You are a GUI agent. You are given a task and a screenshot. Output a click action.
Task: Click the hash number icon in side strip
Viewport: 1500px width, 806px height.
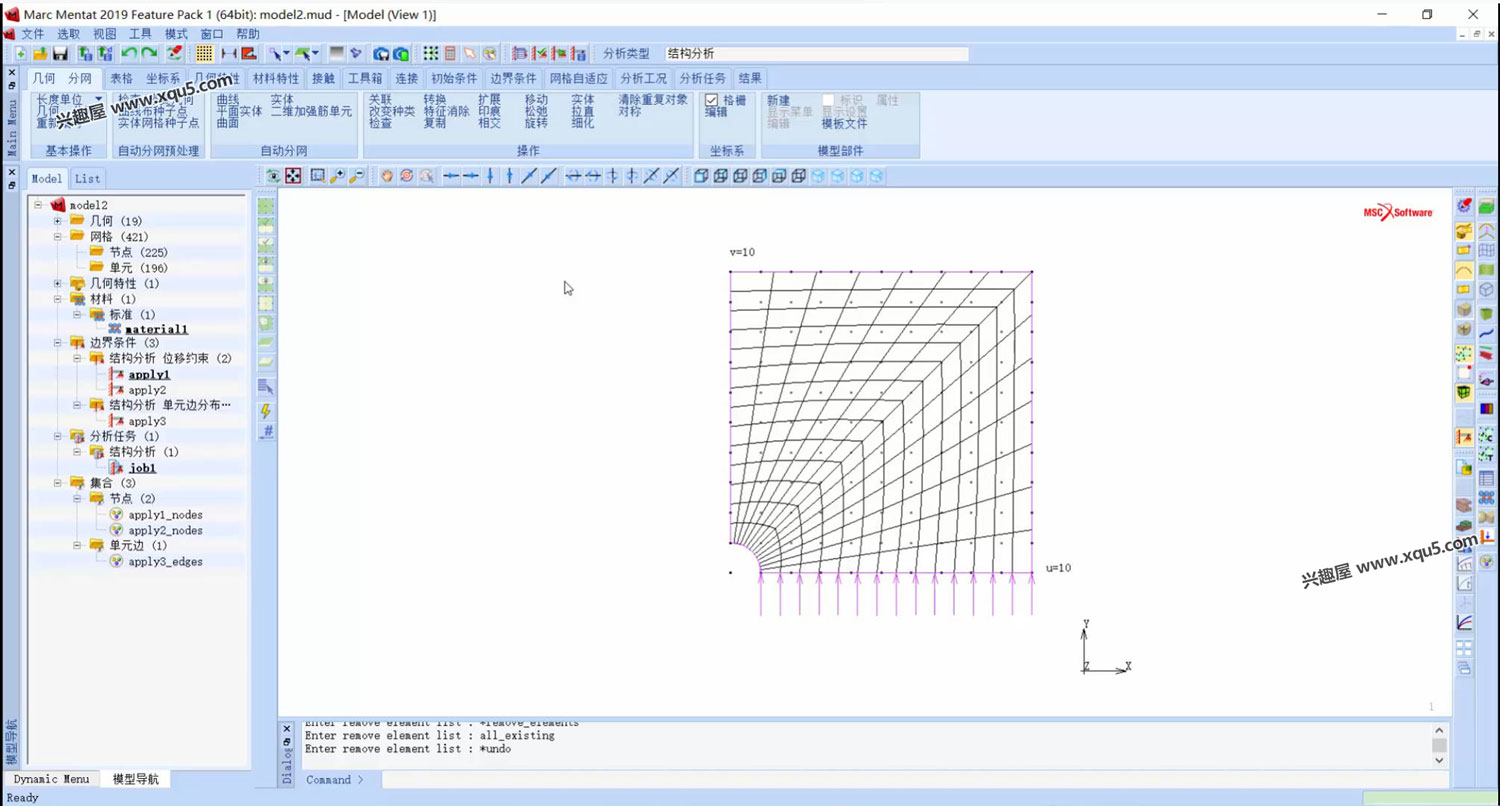266,432
